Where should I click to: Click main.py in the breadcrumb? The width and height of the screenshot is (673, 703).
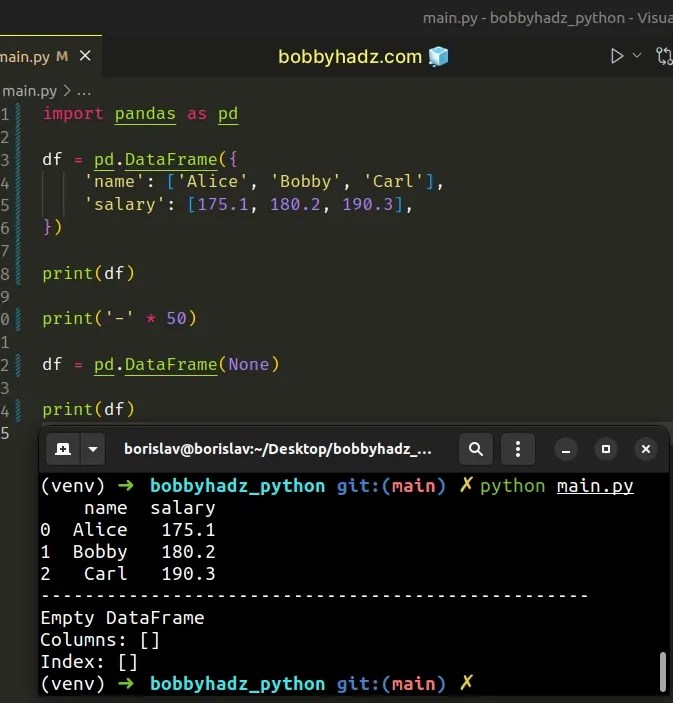tap(30, 91)
